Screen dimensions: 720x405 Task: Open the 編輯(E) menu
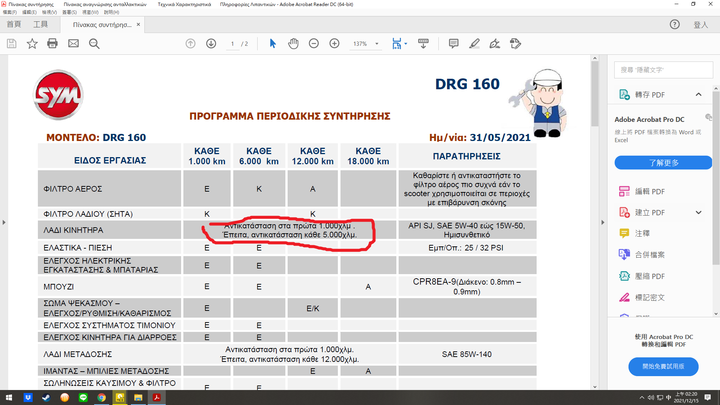pos(29,12)
